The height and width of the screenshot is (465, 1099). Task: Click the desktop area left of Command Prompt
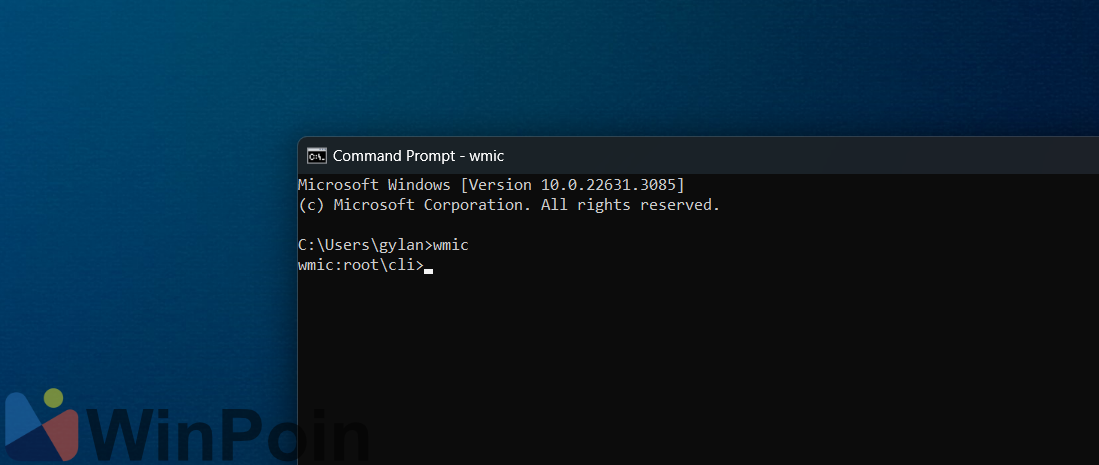(150, 250)
